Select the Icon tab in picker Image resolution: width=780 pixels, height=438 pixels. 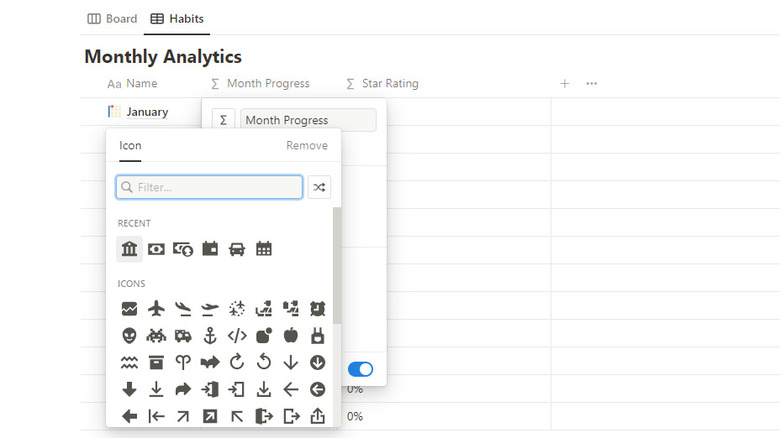130,145
